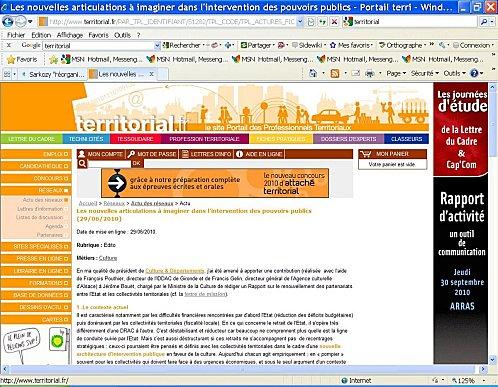Click the Culture métiers link
The height and width of the screenshot is (387, 498).
(108, 258)
